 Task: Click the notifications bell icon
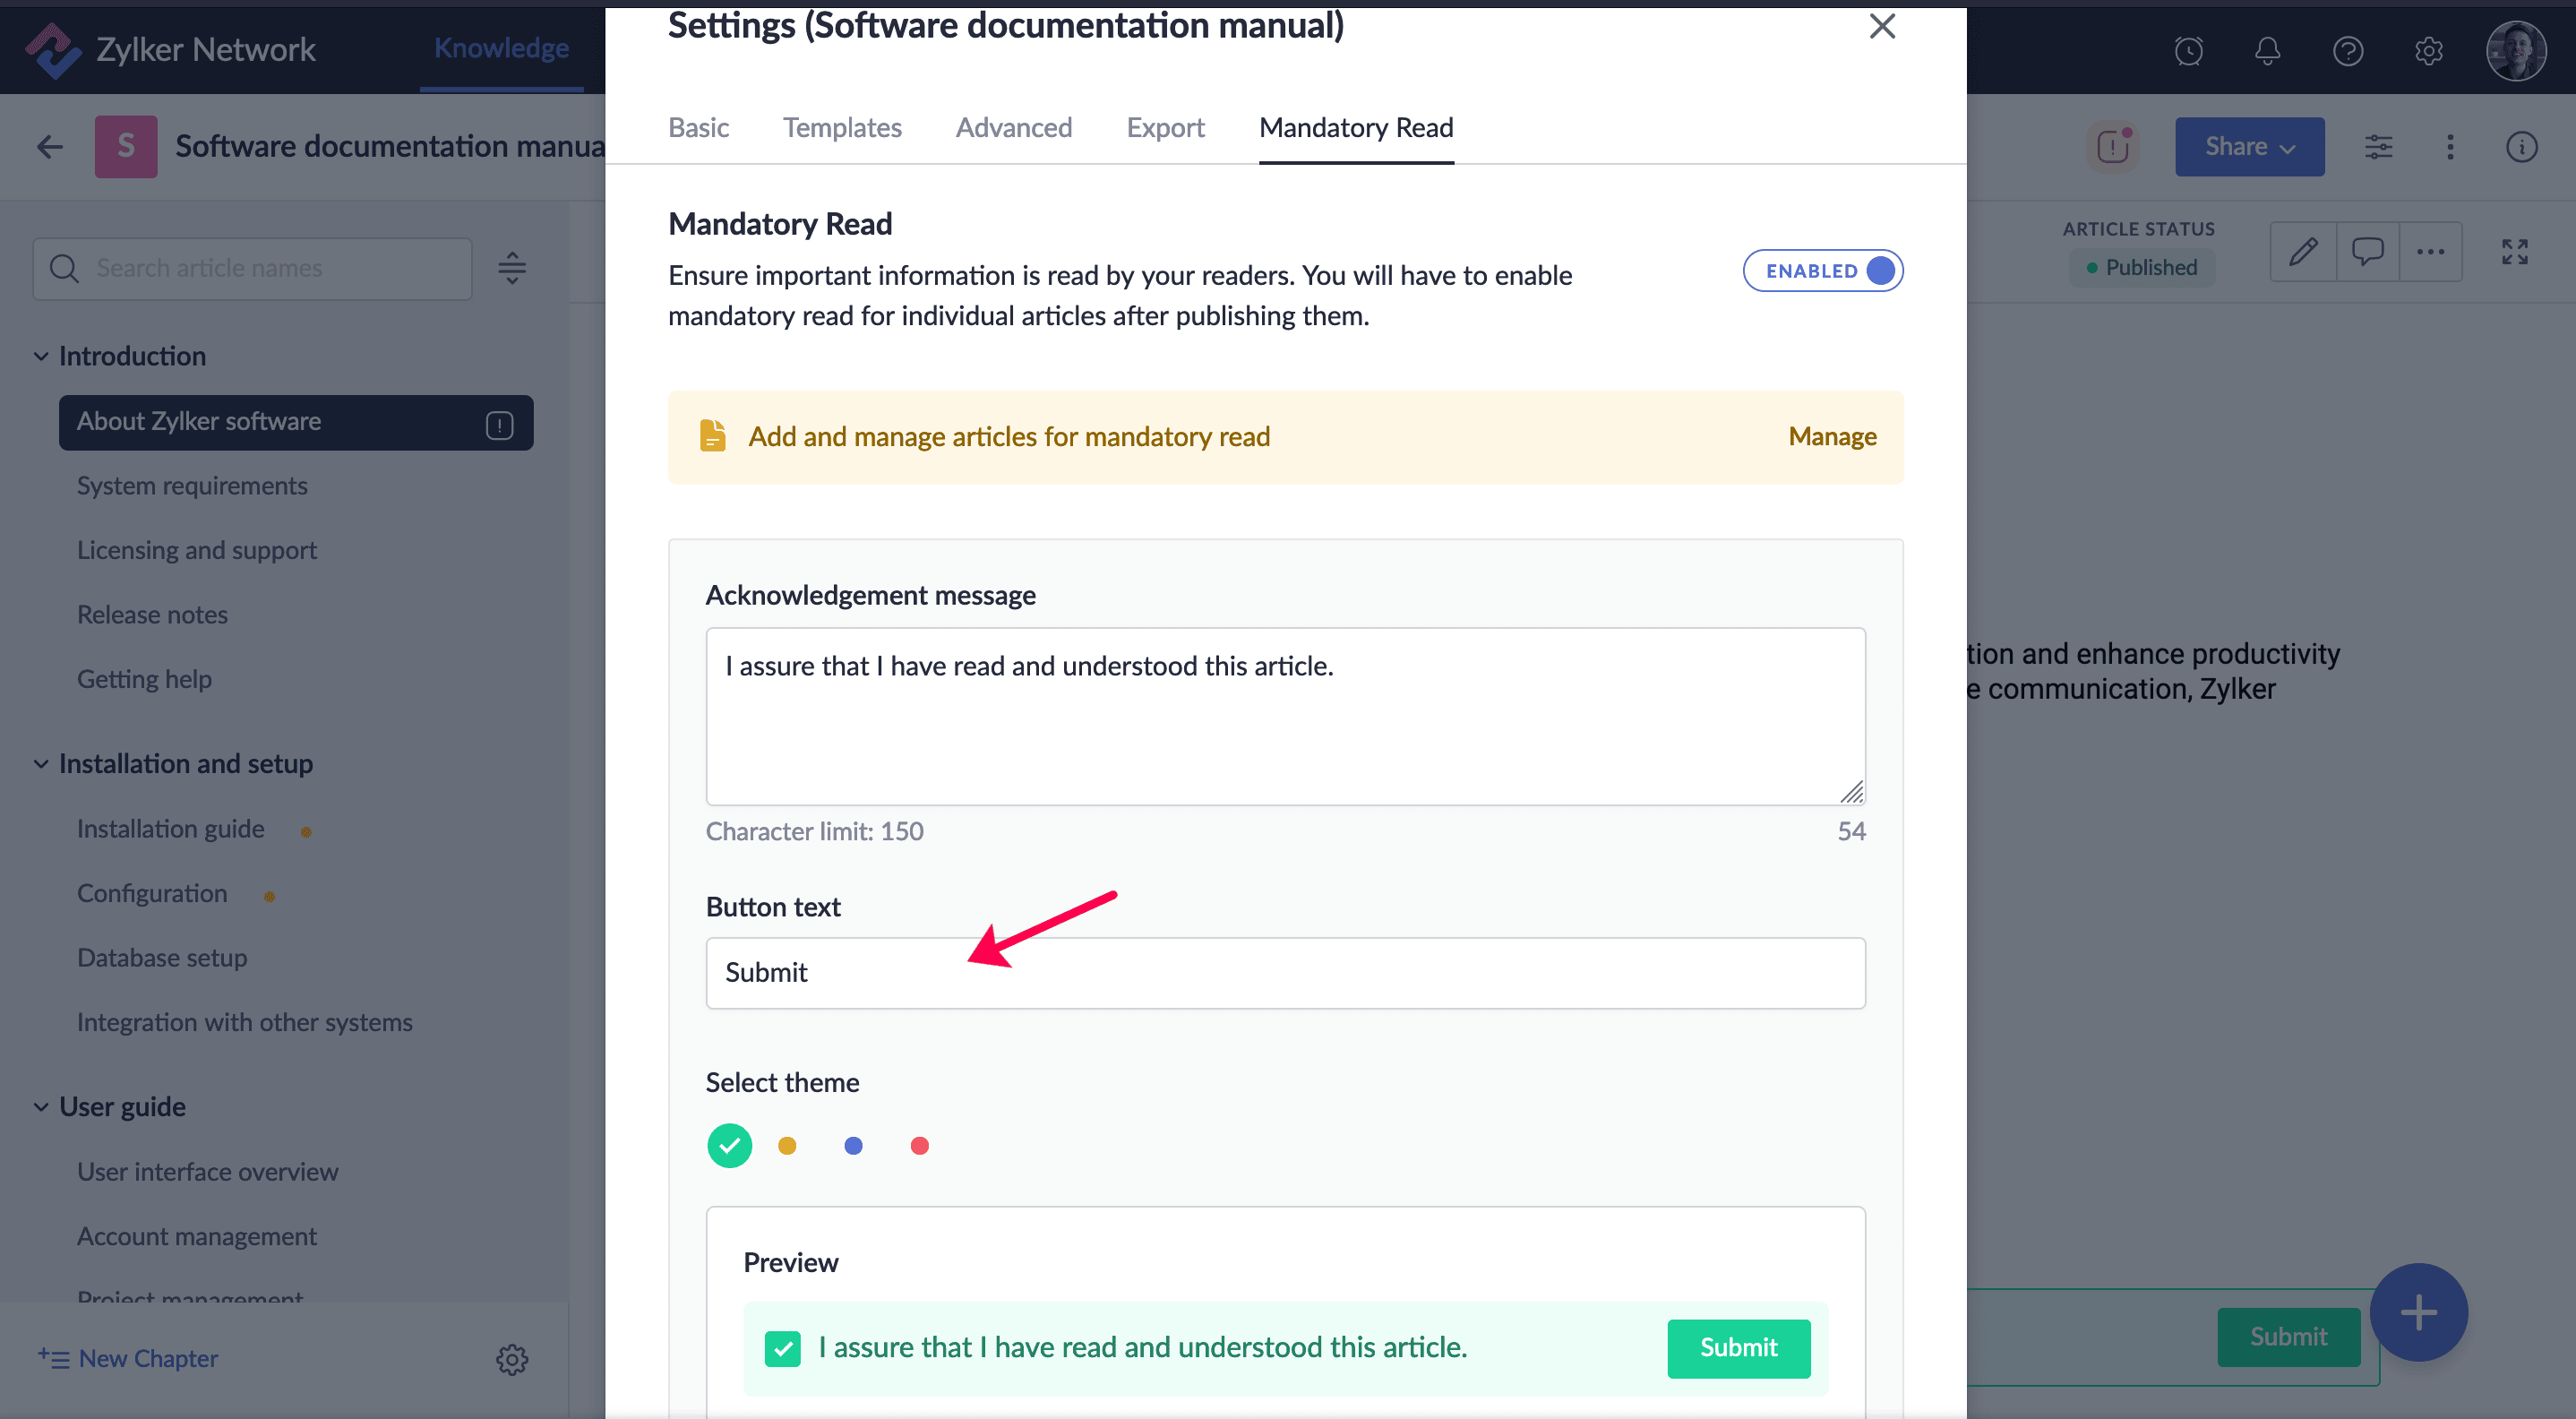click(2267, 50)
